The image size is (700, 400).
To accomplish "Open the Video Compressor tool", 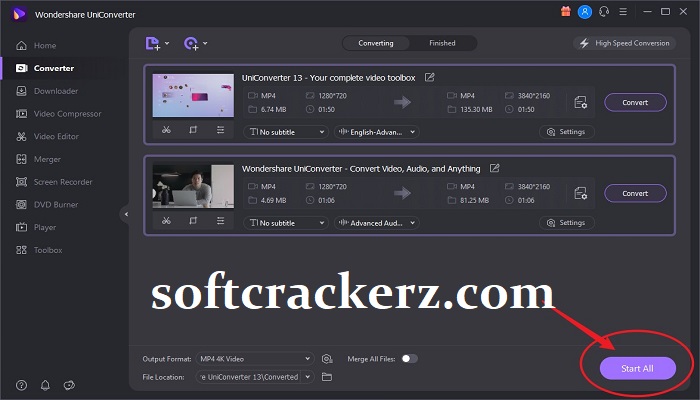I will coord(58,114).
